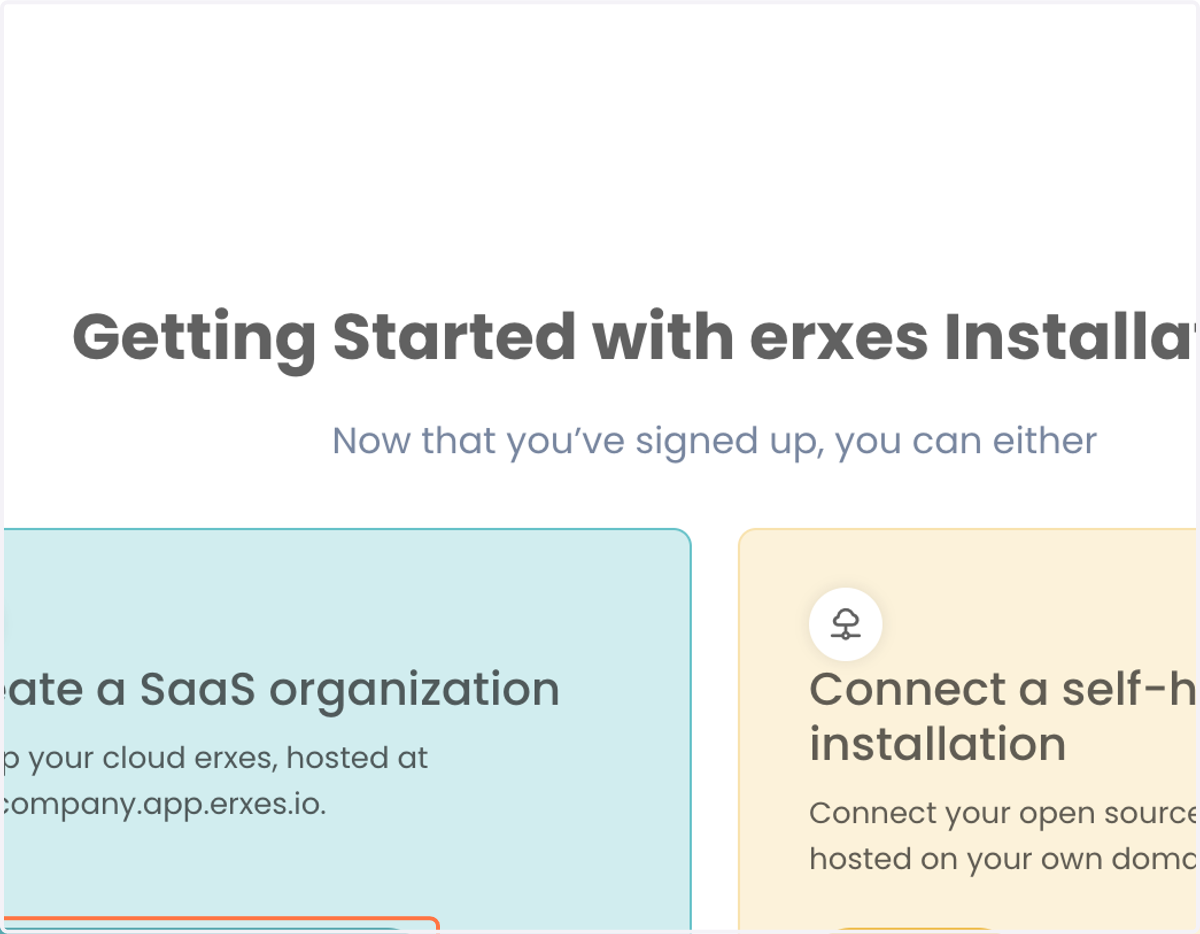Viewport: 1200px width, 934px height.
Task: Click the Getting Started with erxes title
Action: [x=636, y=337]
